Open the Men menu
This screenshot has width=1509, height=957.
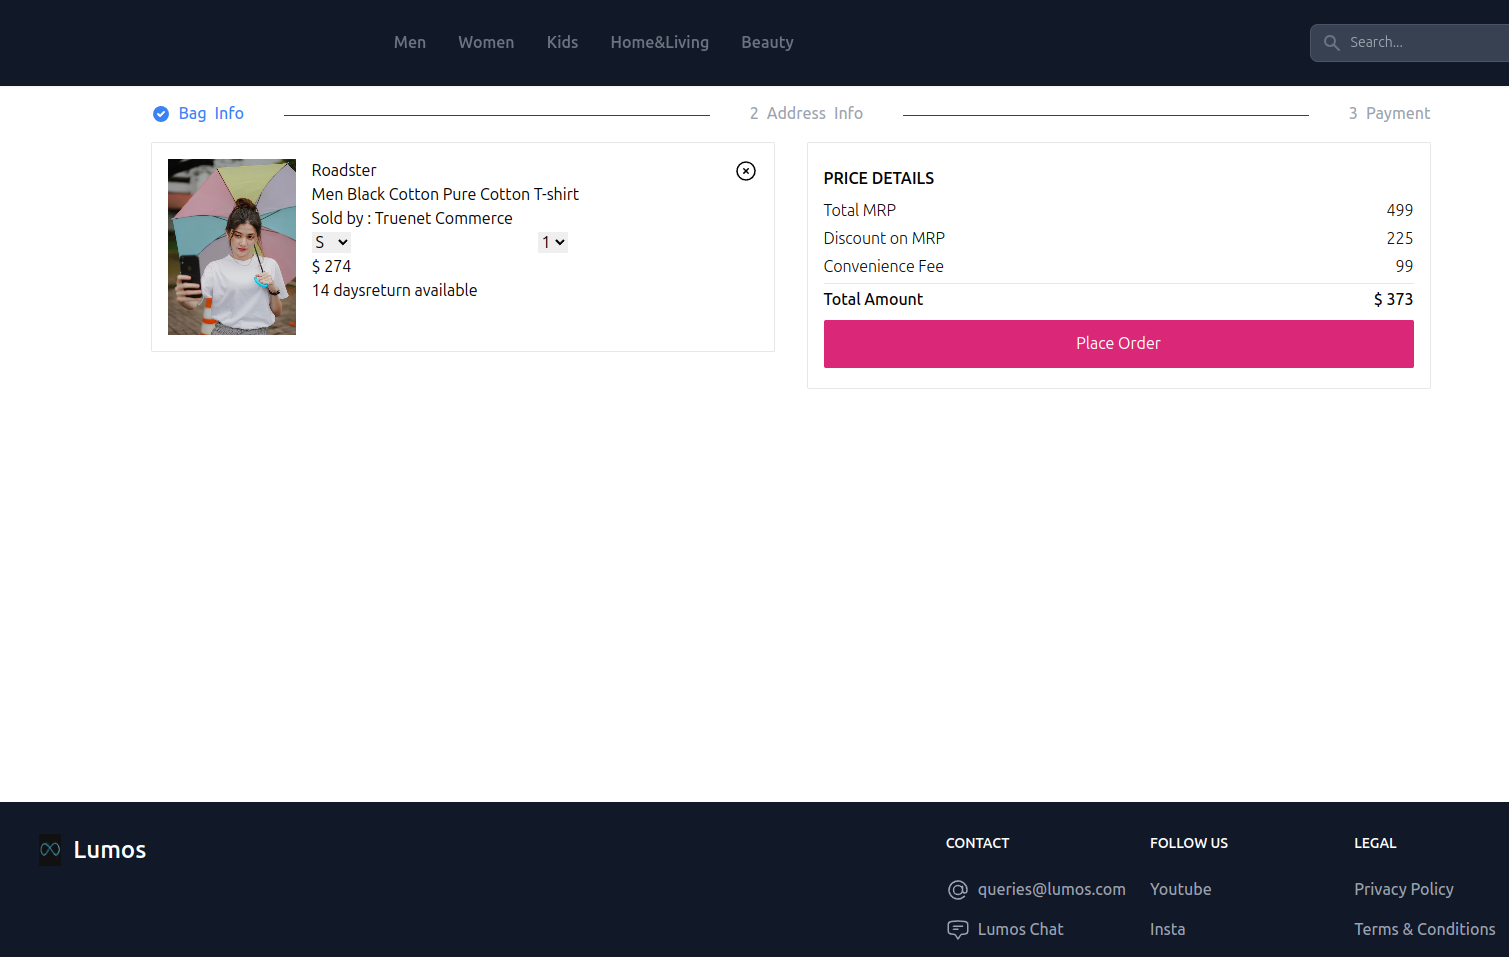click(x=409, y=42)
